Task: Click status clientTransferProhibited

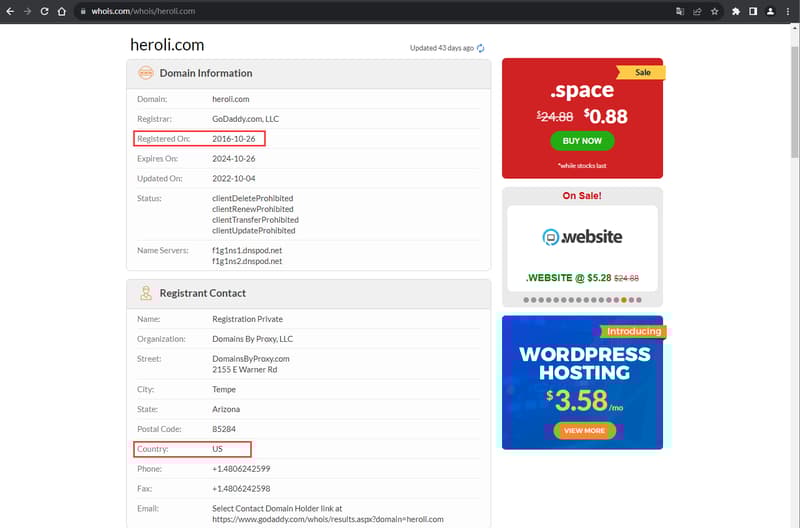Action: pyautogui.click(x=255, y=219)
